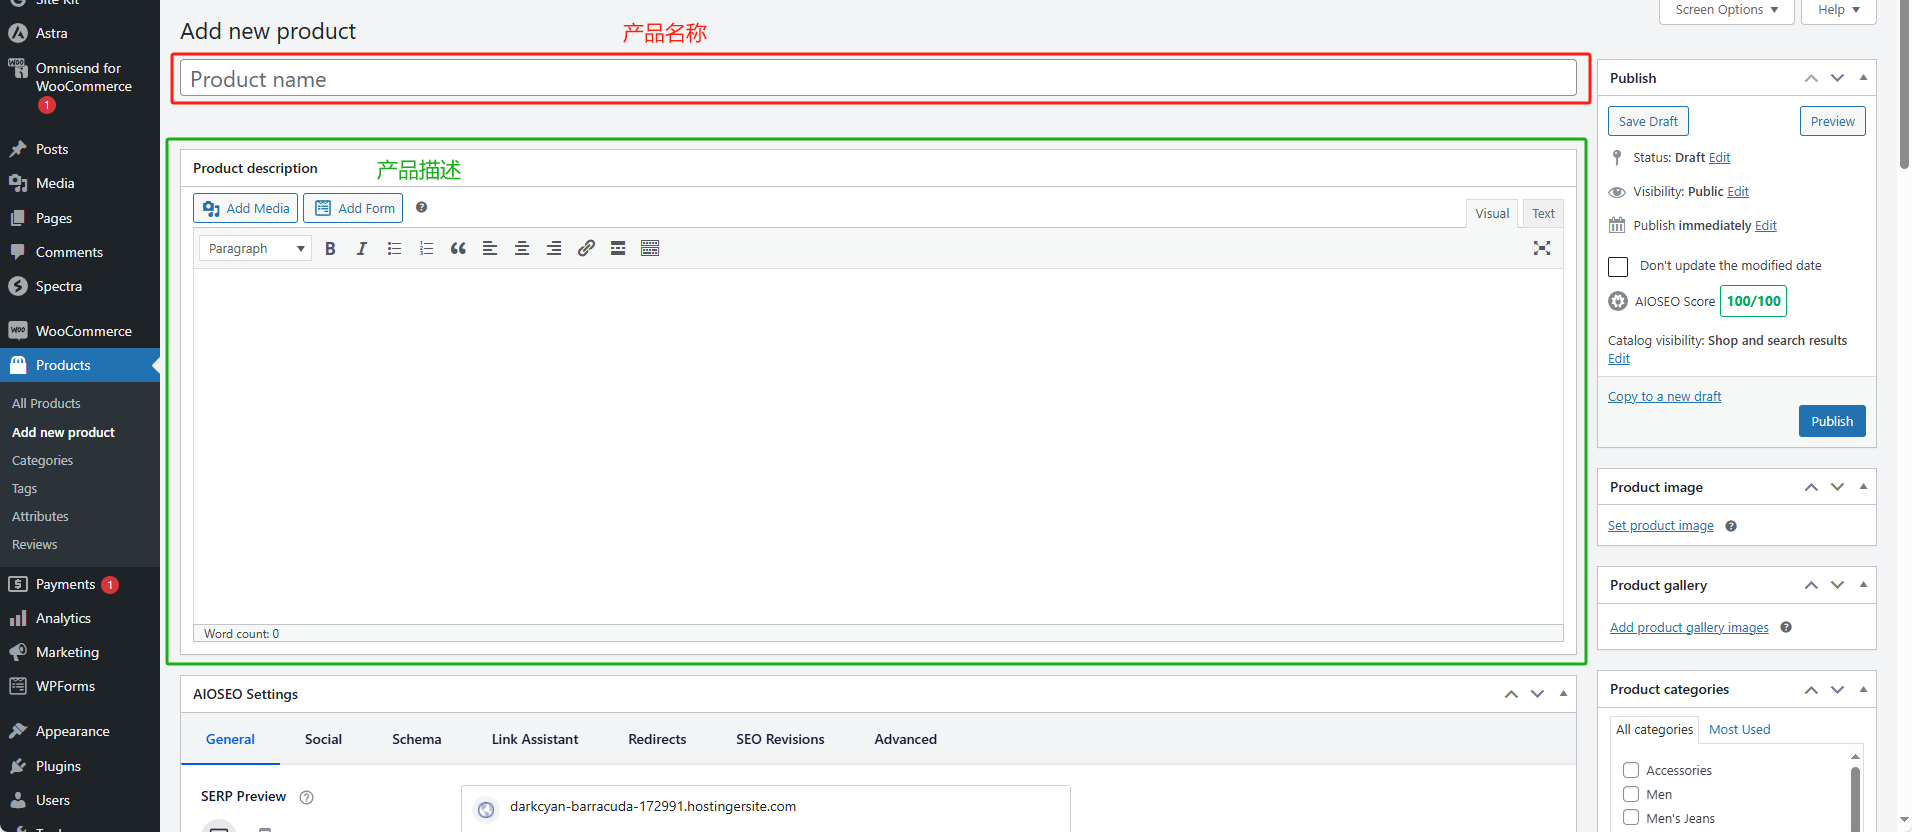Open the Text editor tab

pyautogui.click(x=1543, y=214)
